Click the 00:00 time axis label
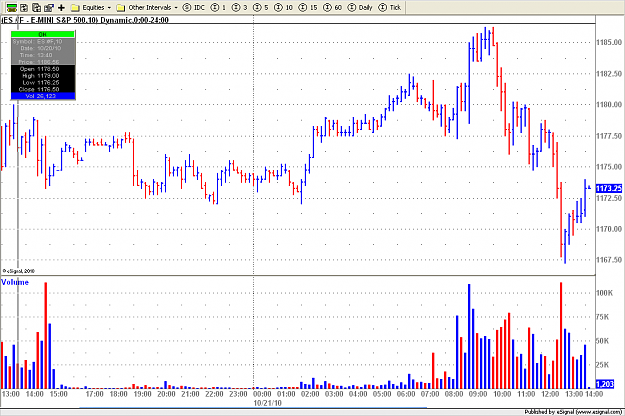This screenshot has height=416, width=625. point(262,394)
